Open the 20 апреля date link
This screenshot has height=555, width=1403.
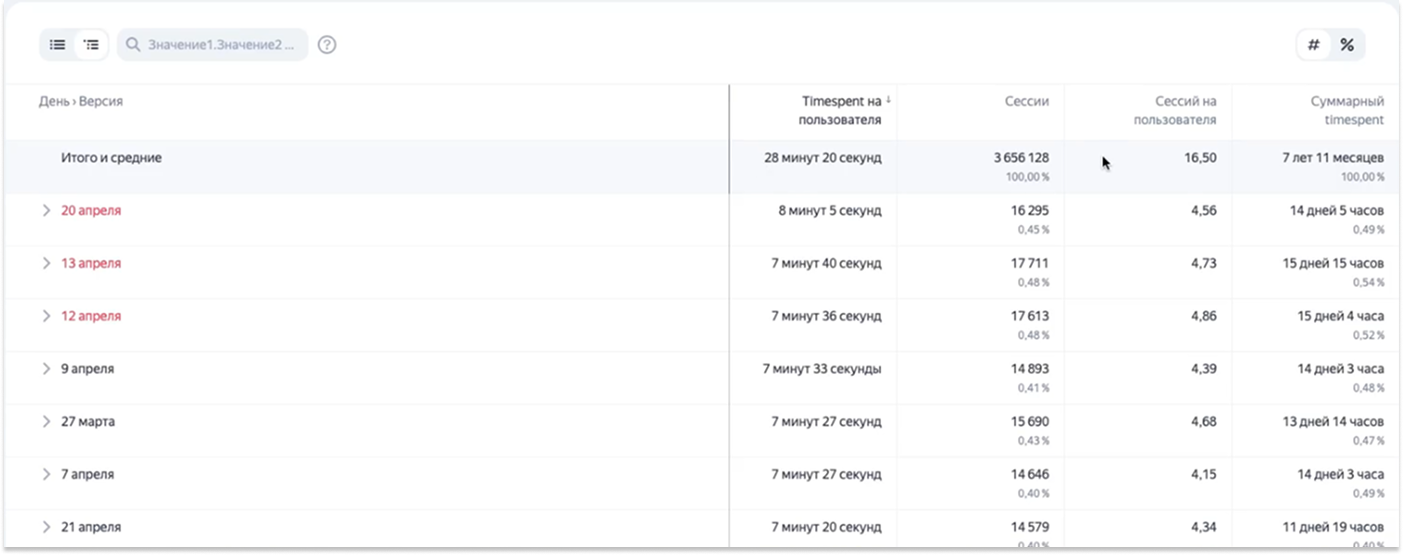pos(91,211)
